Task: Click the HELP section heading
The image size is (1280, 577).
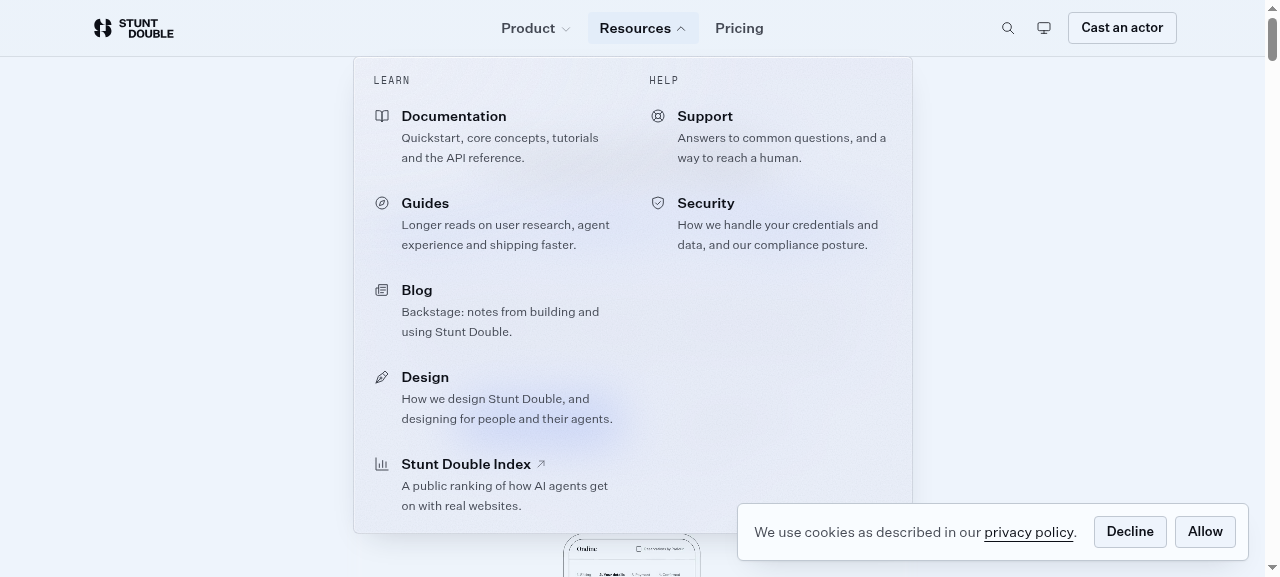Action: (x=663, y=80)
